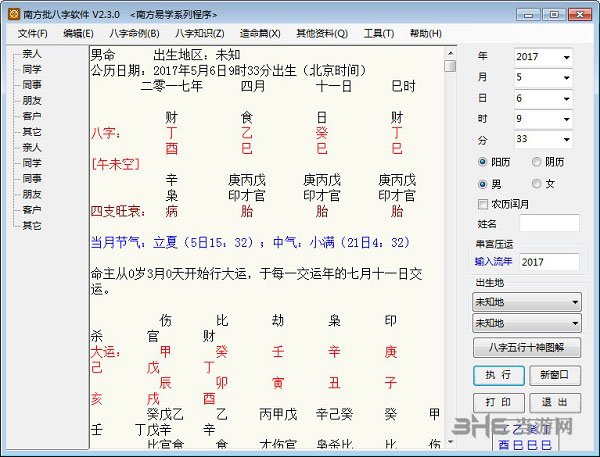The image size is (600, 457).
Task: Select the last 其它 tree item
Action: 32,226
